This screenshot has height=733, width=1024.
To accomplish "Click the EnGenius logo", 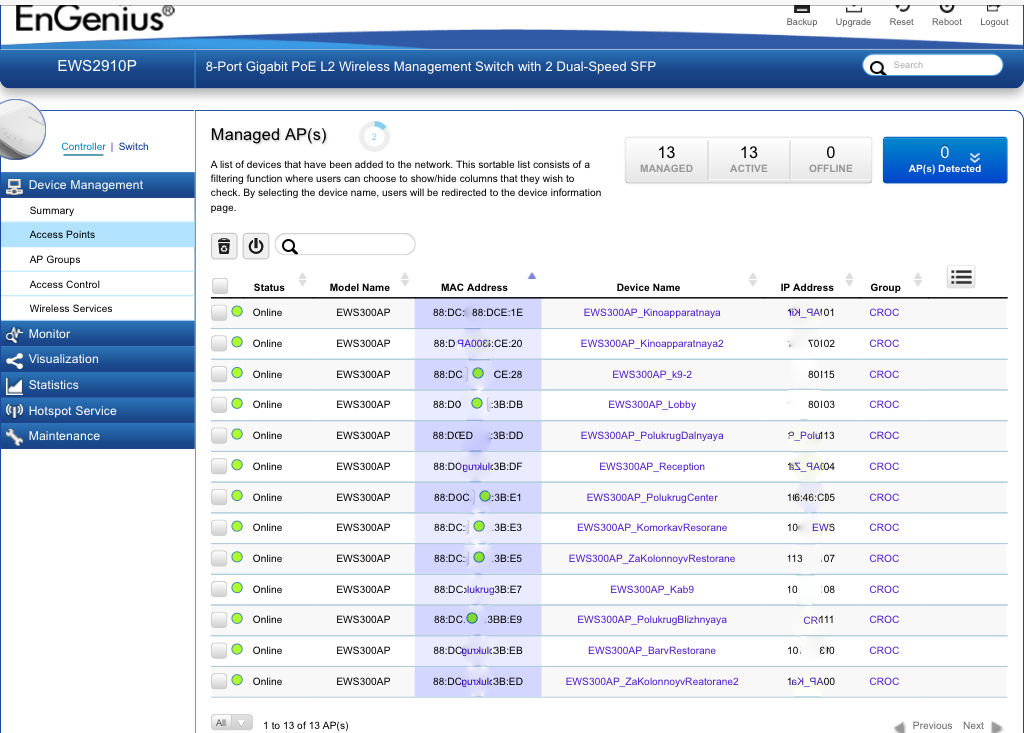I will pyautogui.click(x=95, y=18).
